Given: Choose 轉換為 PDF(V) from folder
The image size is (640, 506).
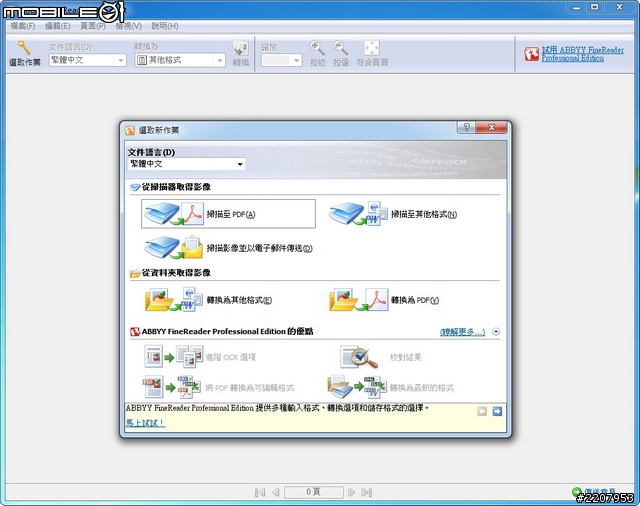Looking at the screenshot, I should (384, 300).
